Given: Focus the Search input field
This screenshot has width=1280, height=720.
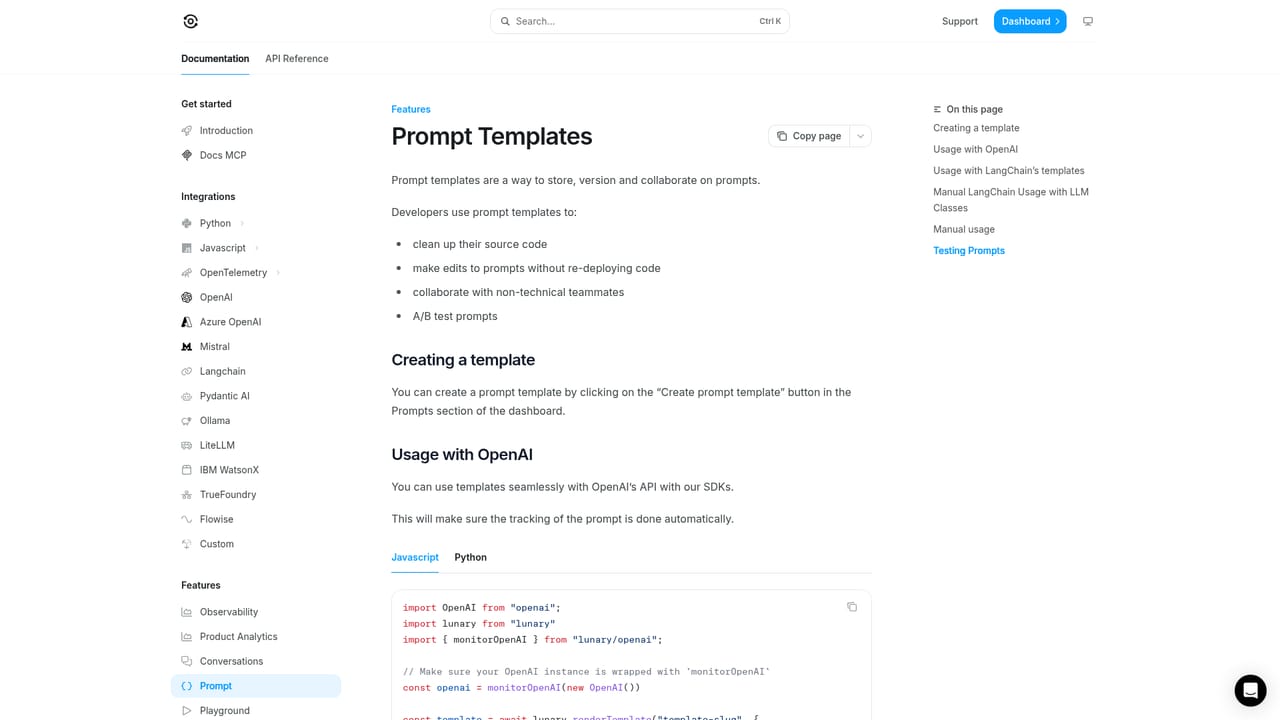Looking at the screenshot, I should [x=640, y=21].
